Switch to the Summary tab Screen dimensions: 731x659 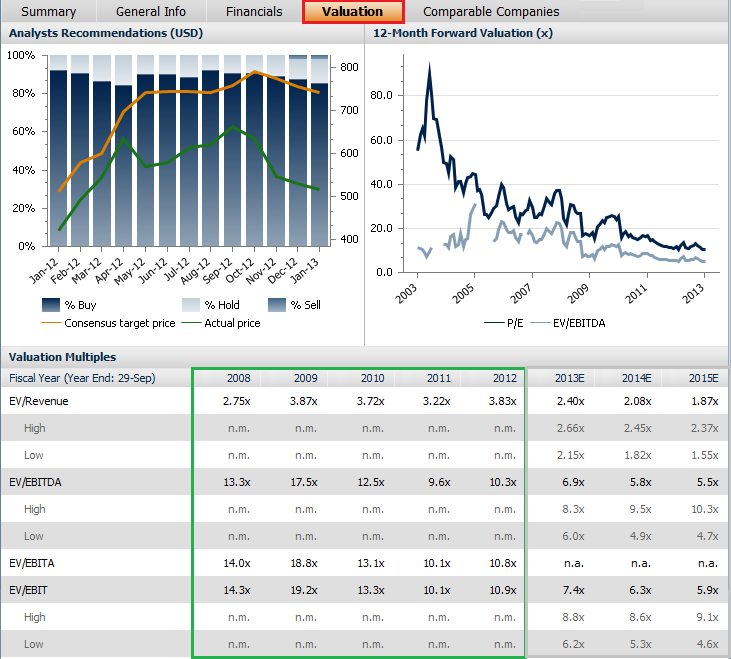point(48,11)
